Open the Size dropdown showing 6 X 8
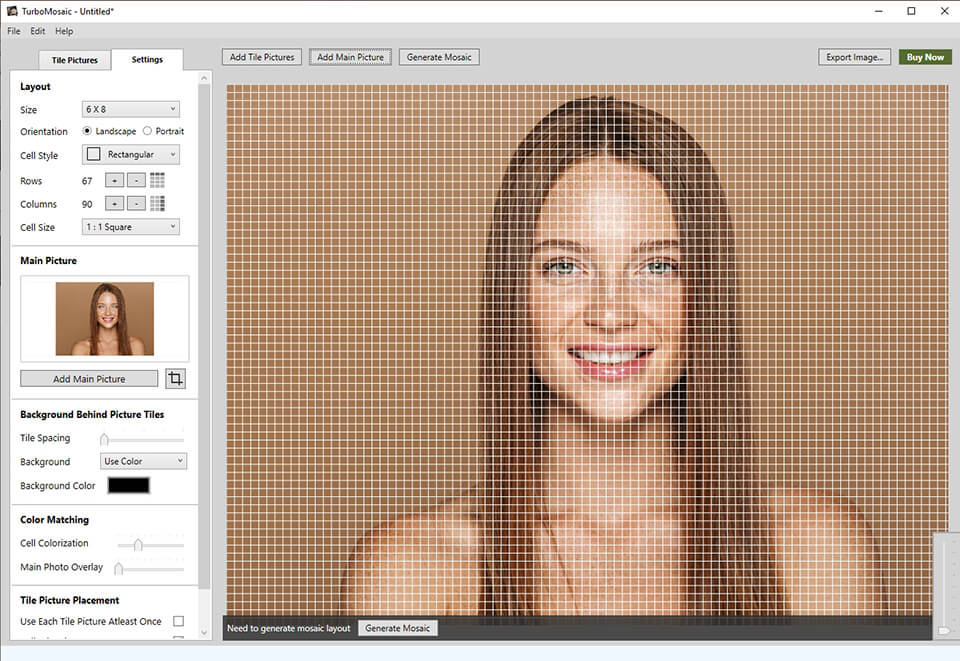Image resolution: width=960 pixels, height=661 pixels. [130, 109]
